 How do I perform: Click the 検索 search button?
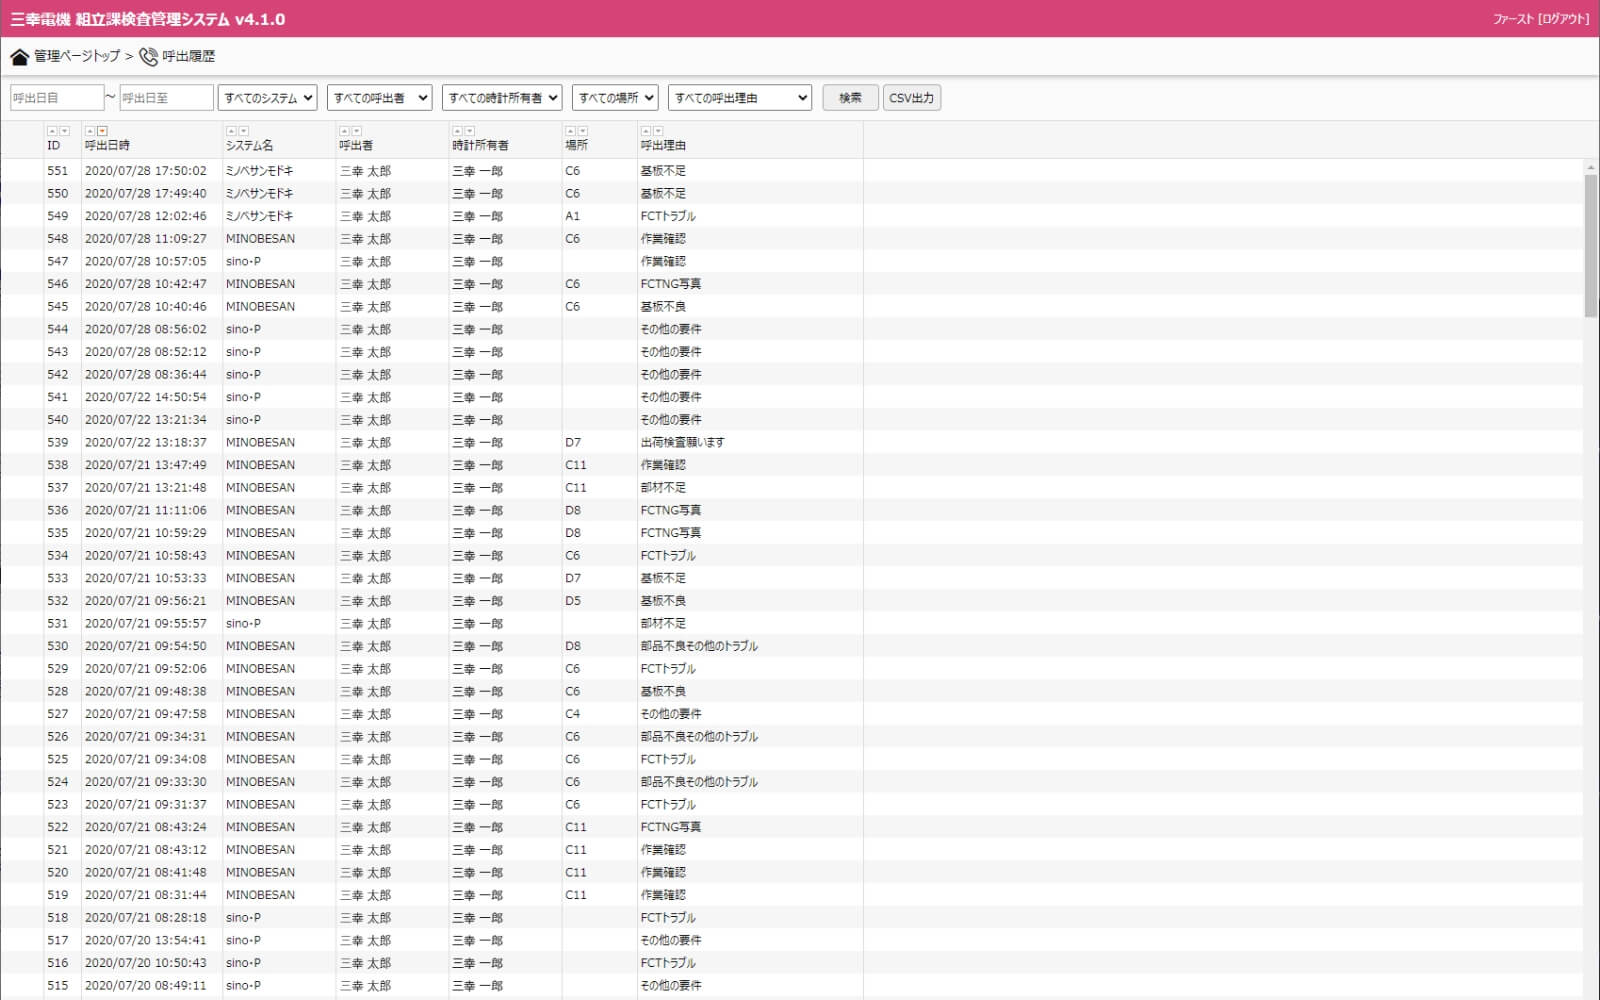click(x=850, y=98)
